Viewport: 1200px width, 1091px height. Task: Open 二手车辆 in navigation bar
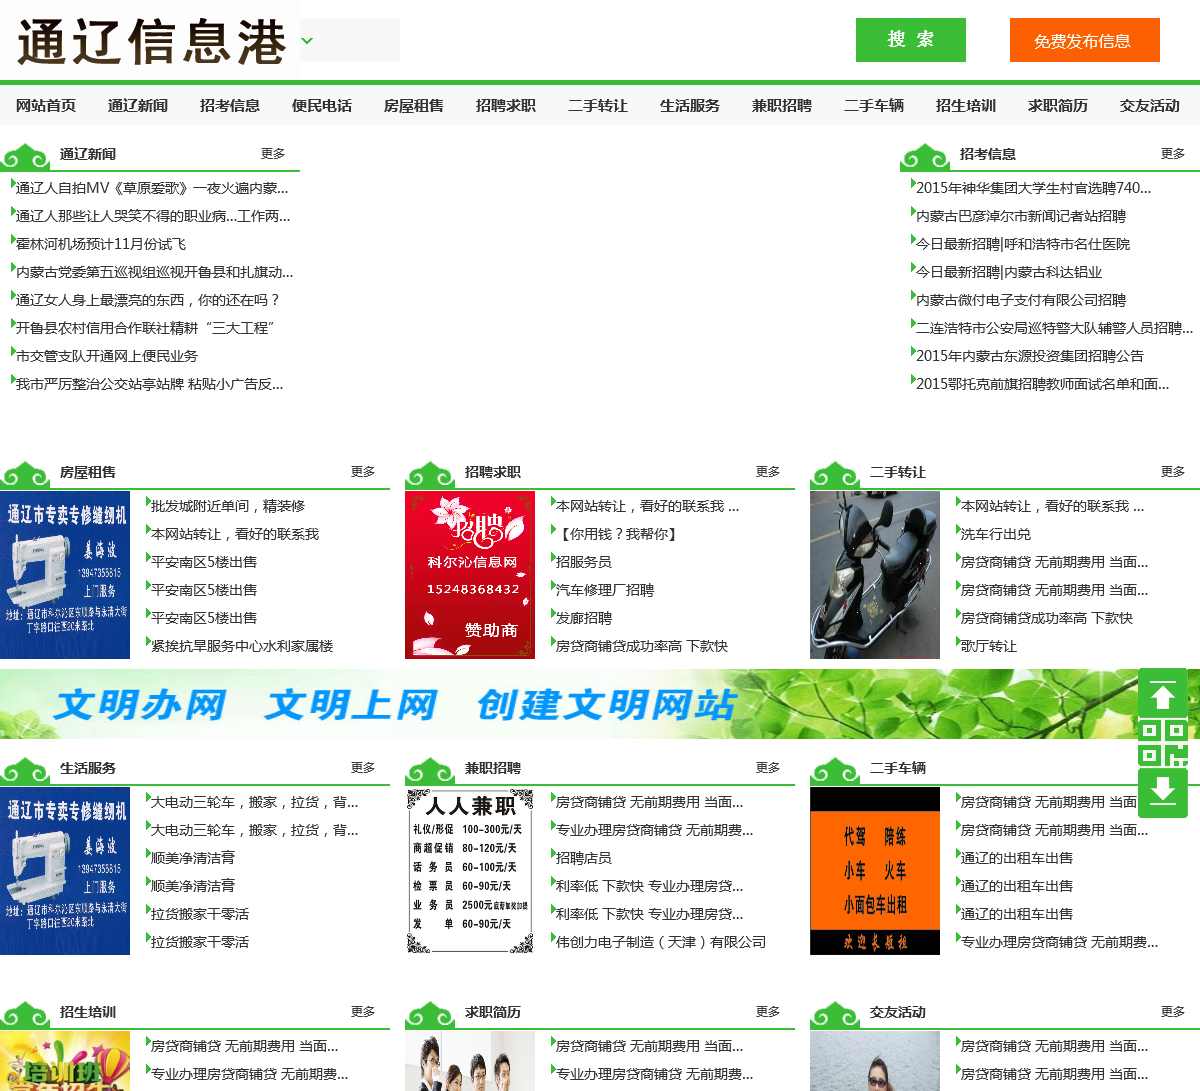tap(874, 105)
